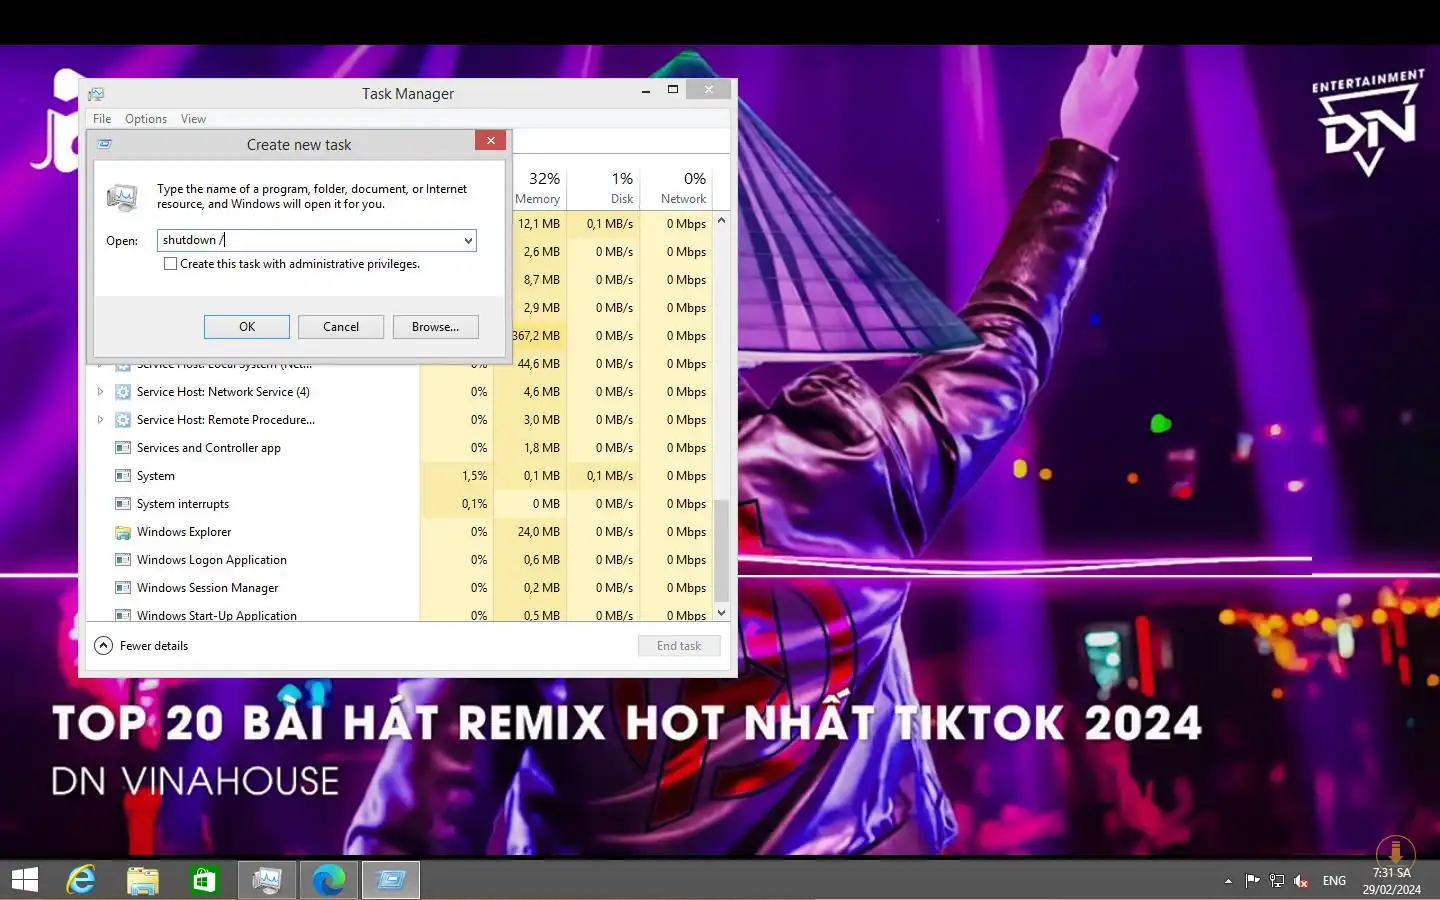The image size is (1440, 900).
Task: Close the Create new task dialog
Action: [x=490, y=141]
